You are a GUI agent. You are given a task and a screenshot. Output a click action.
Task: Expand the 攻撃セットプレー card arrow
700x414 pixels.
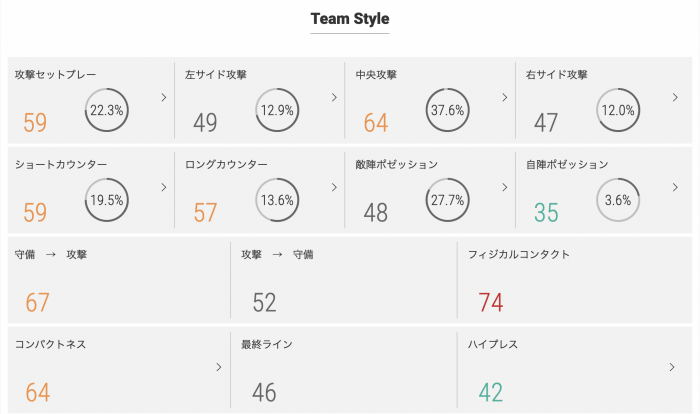pyautogui.click(x=163, y=98)
